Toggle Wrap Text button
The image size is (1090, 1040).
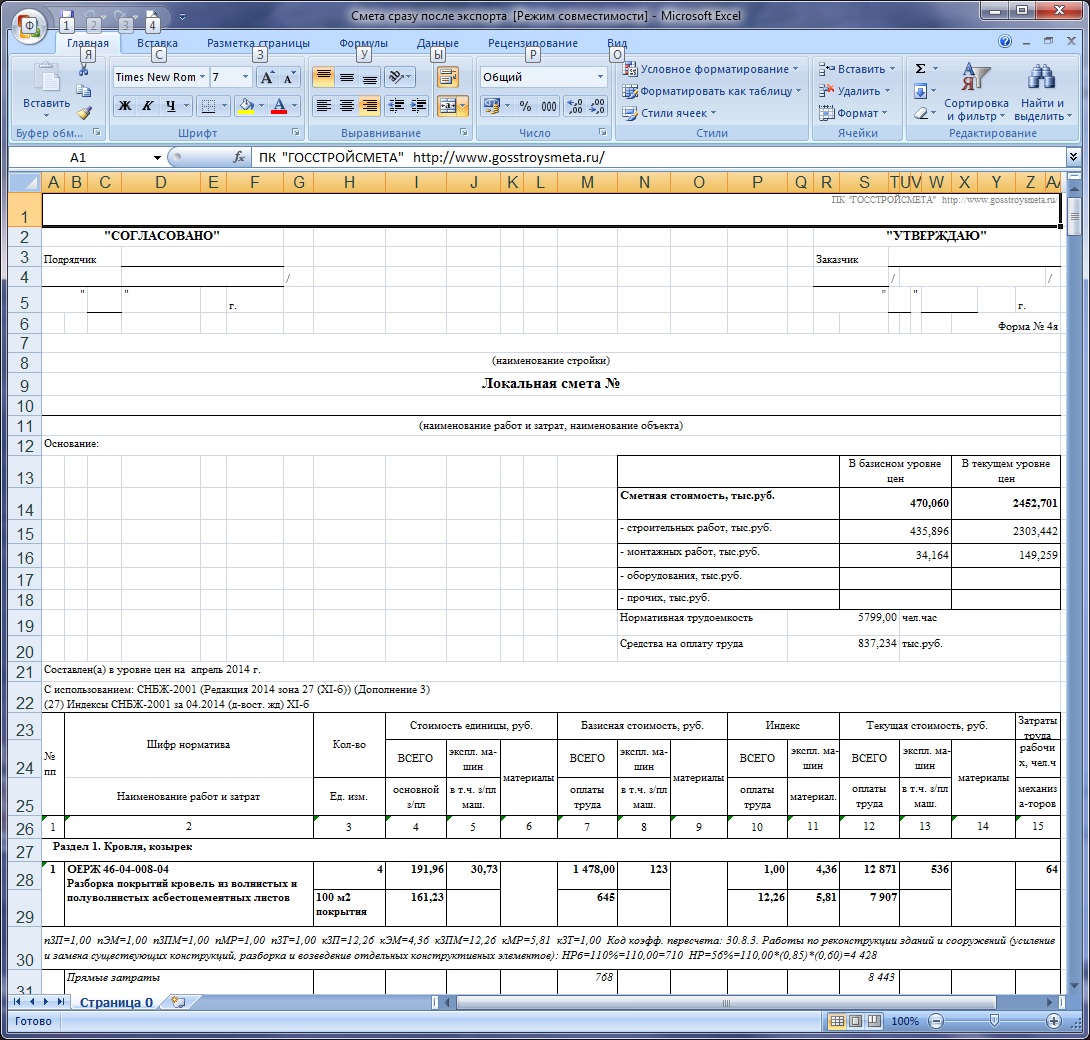point(447,78)
